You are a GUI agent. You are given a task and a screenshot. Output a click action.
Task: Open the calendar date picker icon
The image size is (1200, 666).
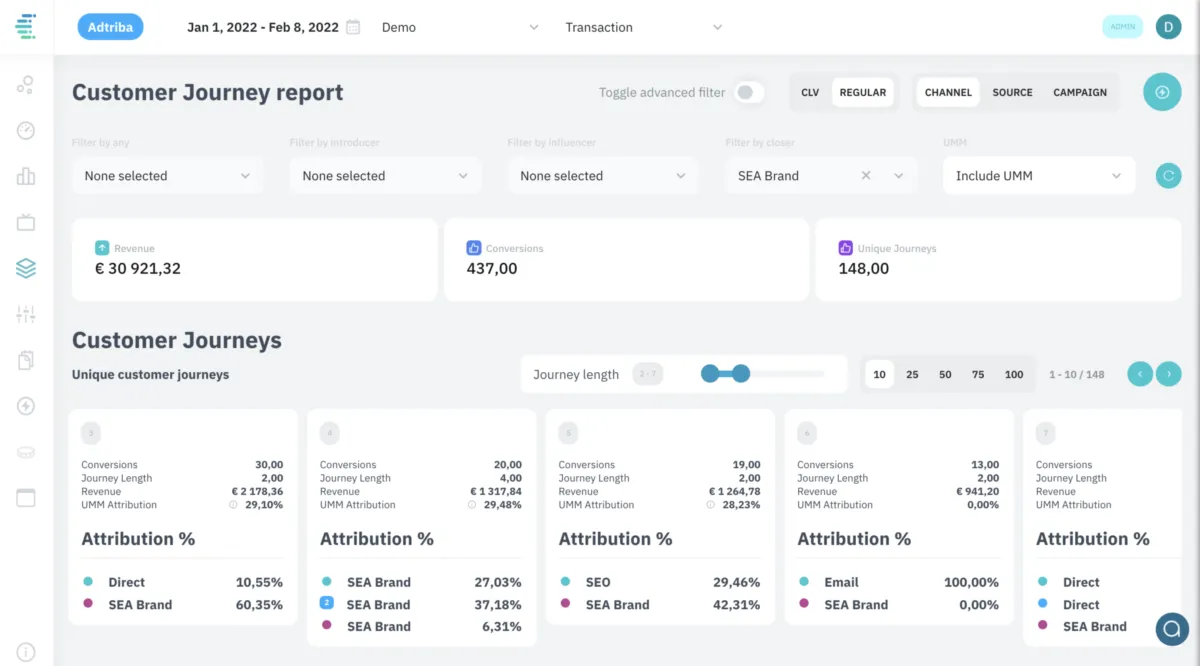353,27
